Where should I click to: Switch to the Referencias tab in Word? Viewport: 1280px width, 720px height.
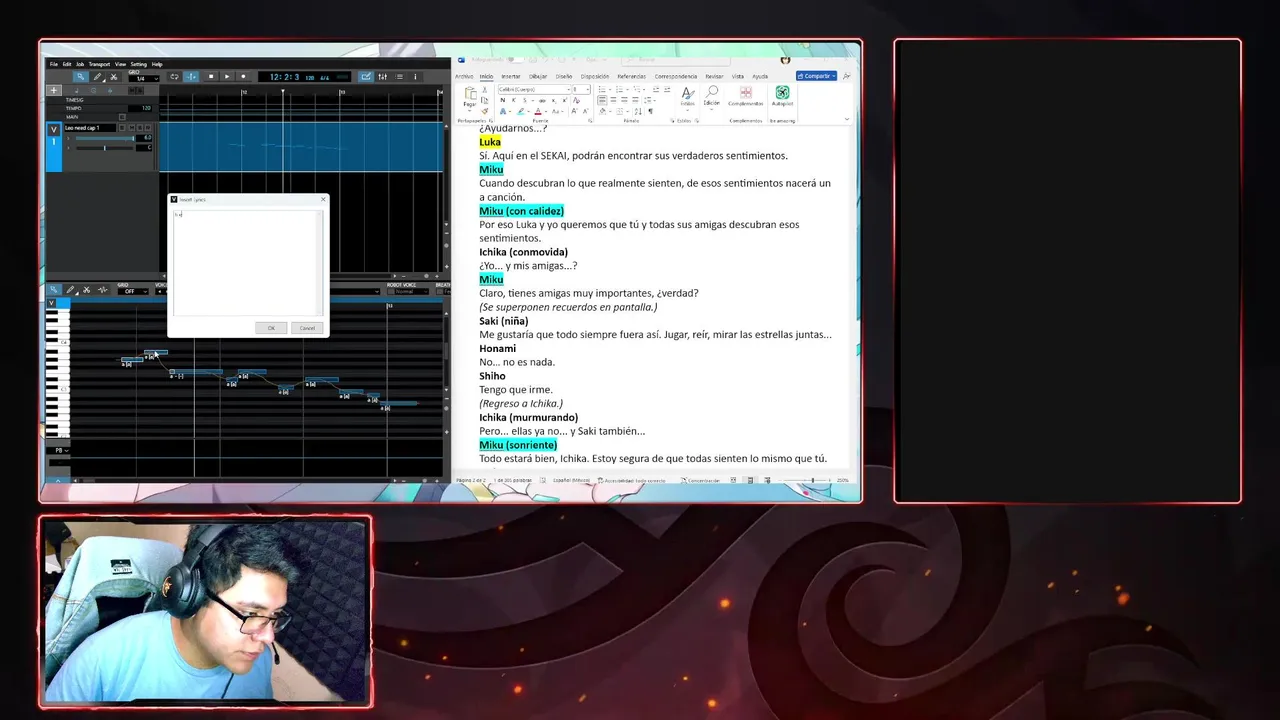(631, 76)
